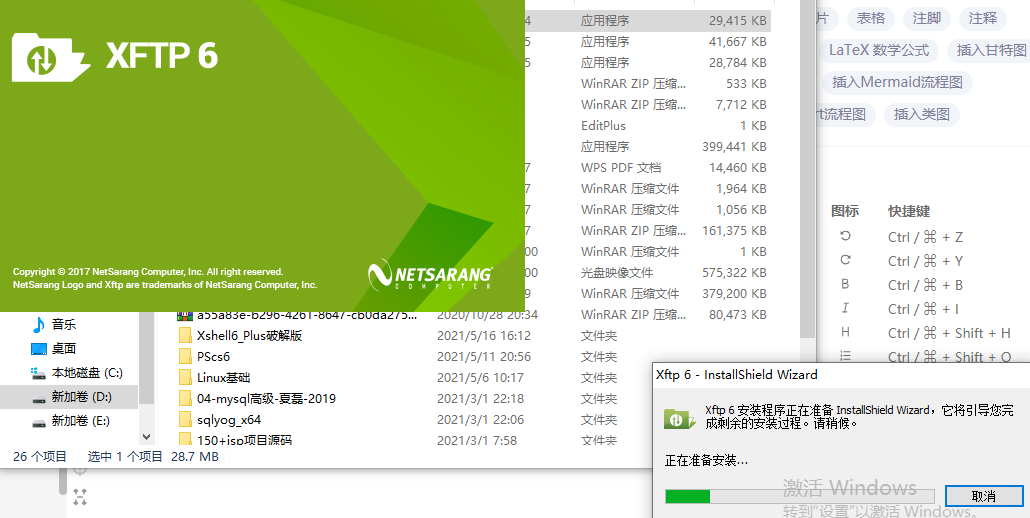The image size is (1030, 518).
Task: Click the date 2020/10/28 20:34
Action: point(487,314)
